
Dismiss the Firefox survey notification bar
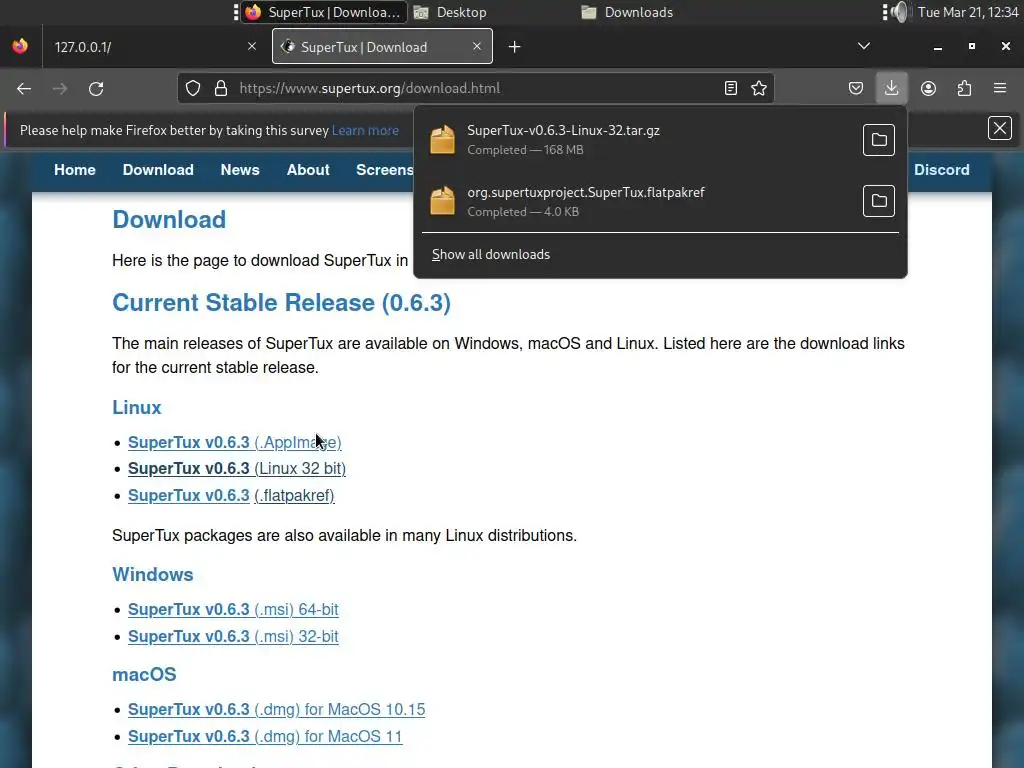pyautogui.click(x=1000, y=128)
